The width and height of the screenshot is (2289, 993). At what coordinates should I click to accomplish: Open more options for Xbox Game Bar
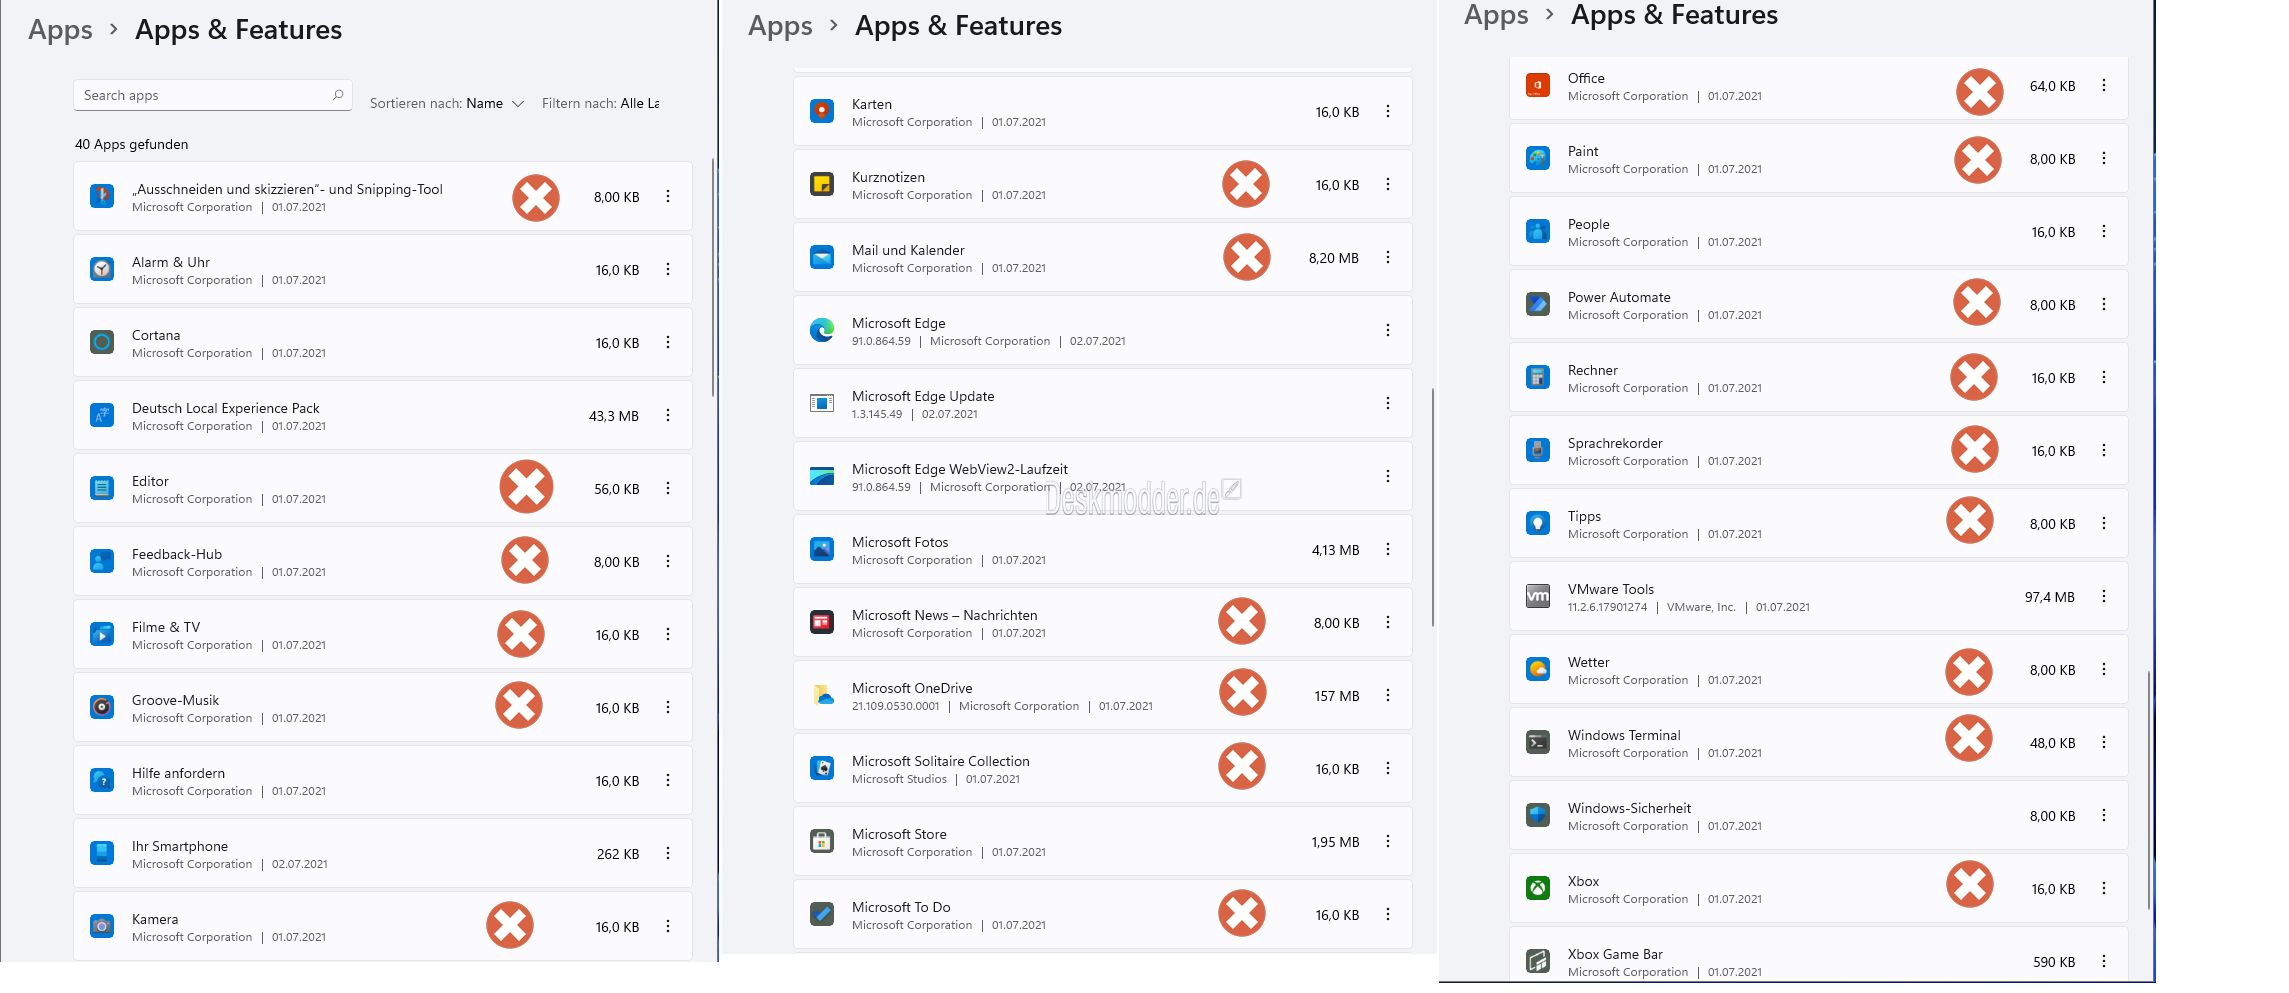click(2104, 961)
